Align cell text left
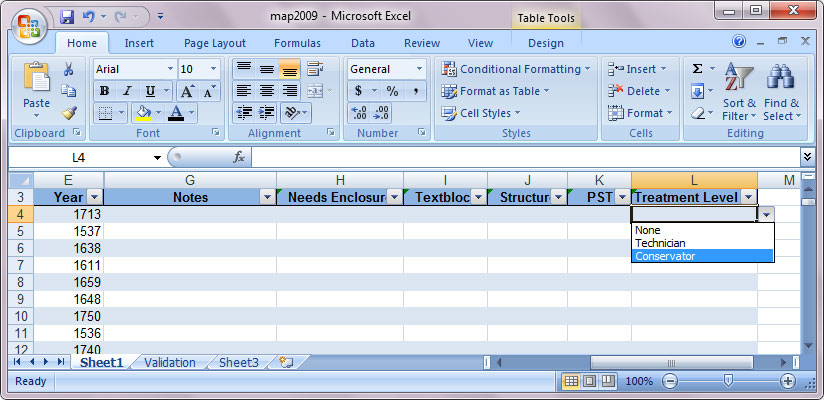Screen dimensions: 824x400 click(243, 91)
